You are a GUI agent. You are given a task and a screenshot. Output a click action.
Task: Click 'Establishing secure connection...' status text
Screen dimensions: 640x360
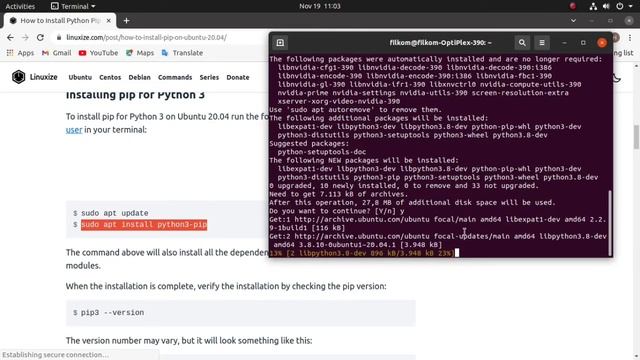point(56,355)
